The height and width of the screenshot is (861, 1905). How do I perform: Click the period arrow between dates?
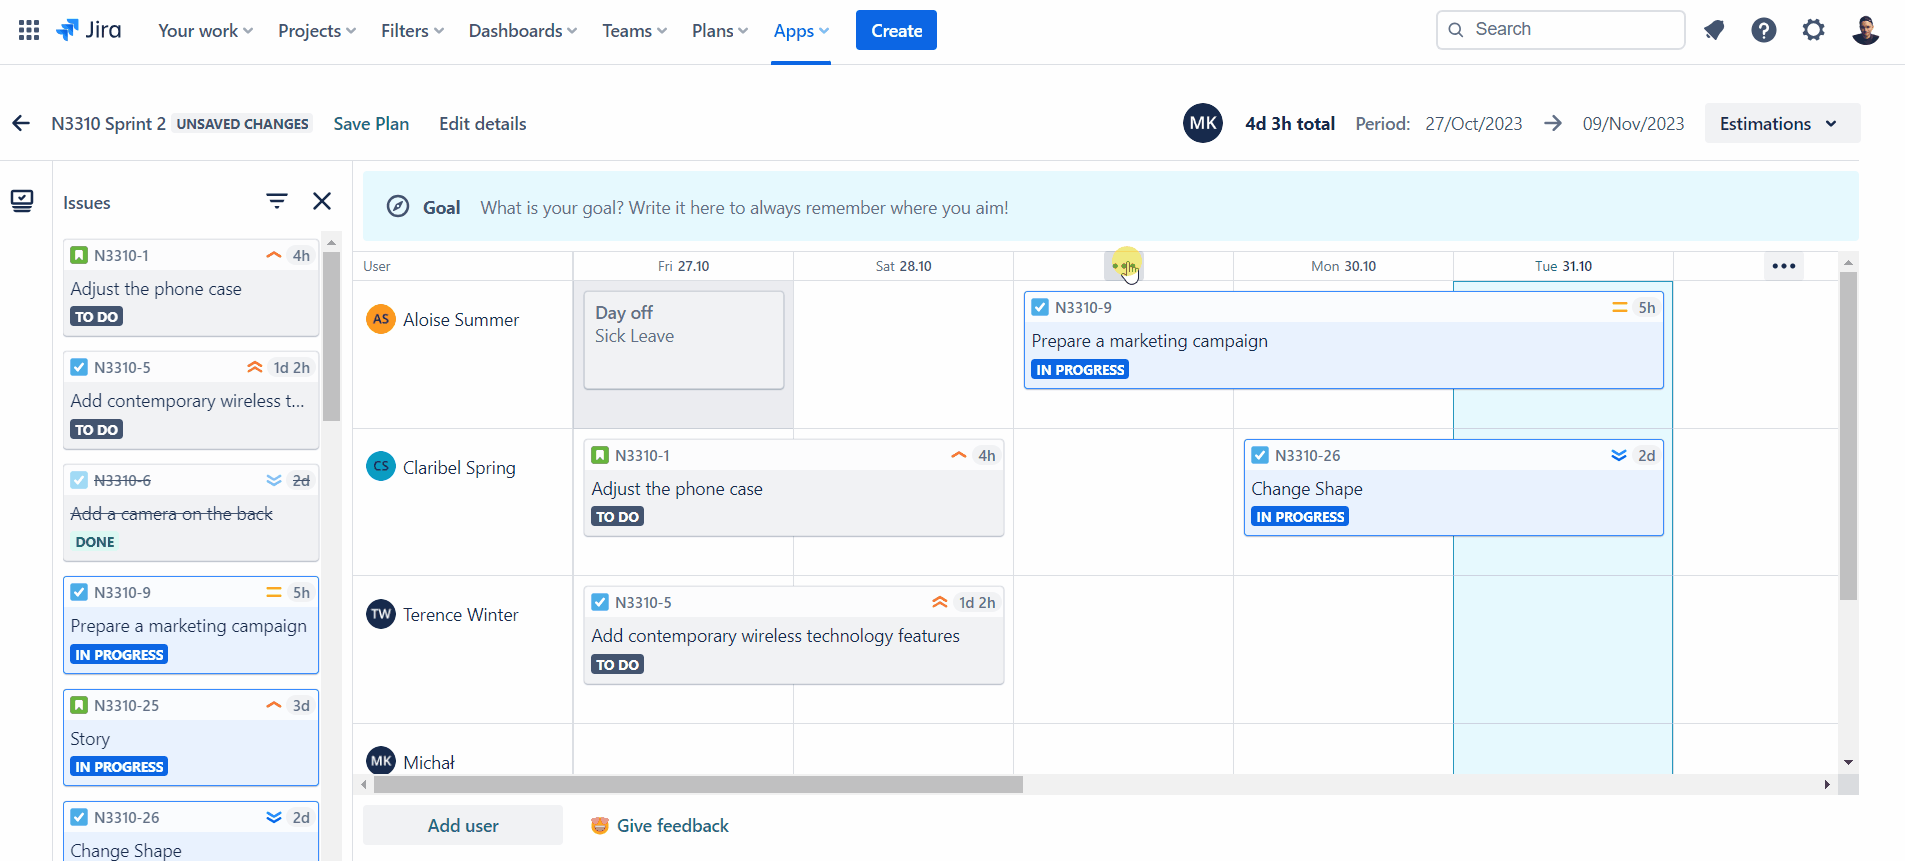(1553, 123)
